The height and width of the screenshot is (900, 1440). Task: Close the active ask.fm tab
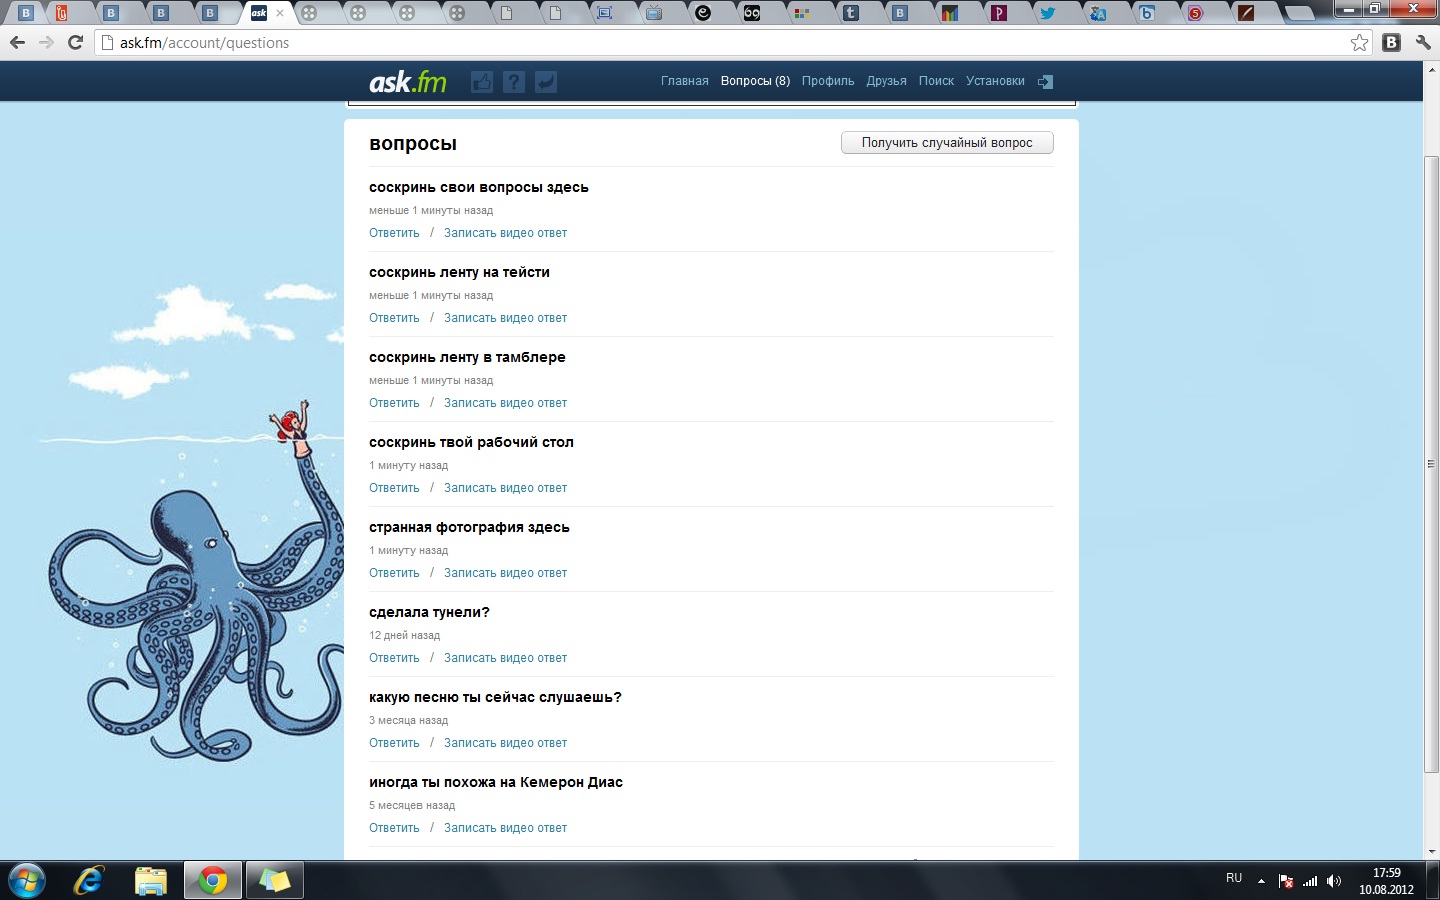tap(280, 13)
